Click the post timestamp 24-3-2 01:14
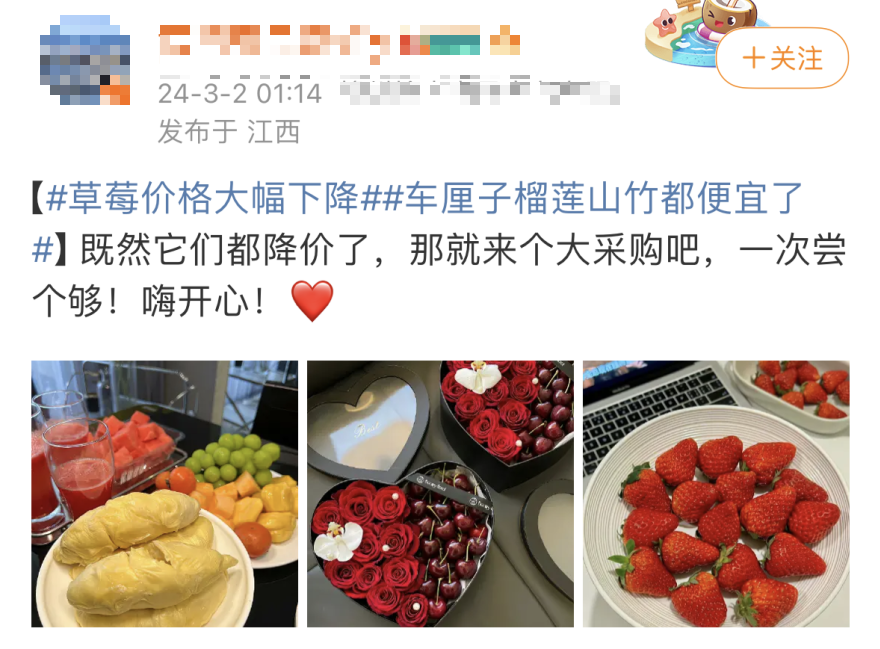 (240, 94)
